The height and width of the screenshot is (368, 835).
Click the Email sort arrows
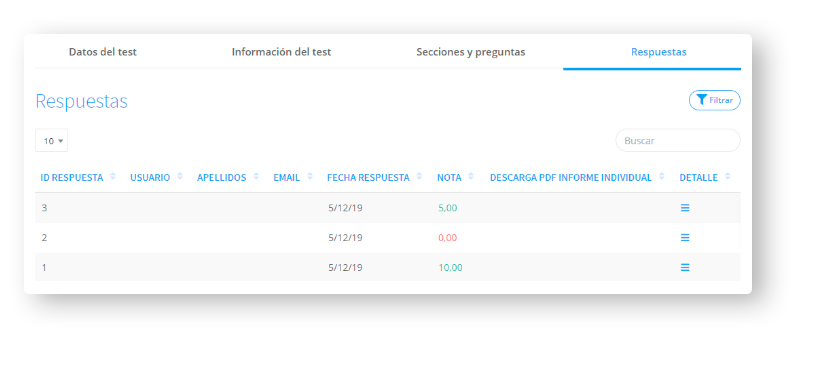(310, 176)
